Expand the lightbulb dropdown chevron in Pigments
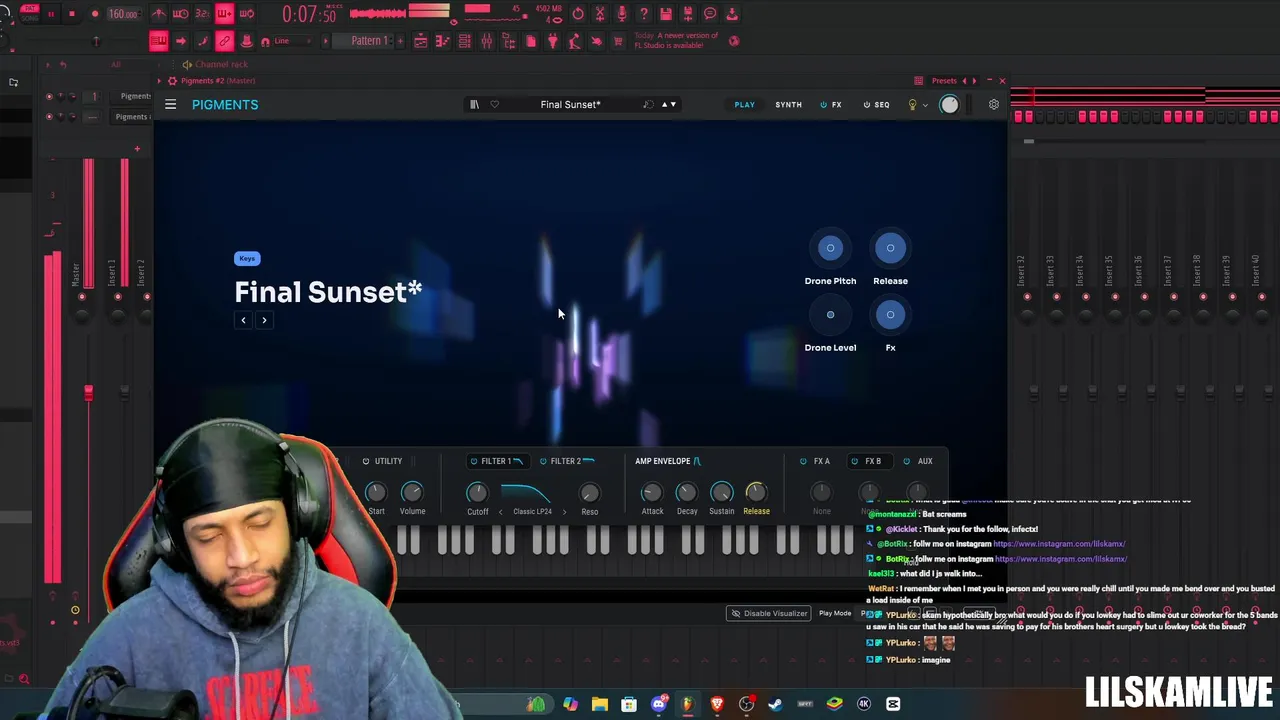Image resolution: width=1280 pixels, height=720 pixels. tap(925, 105)
